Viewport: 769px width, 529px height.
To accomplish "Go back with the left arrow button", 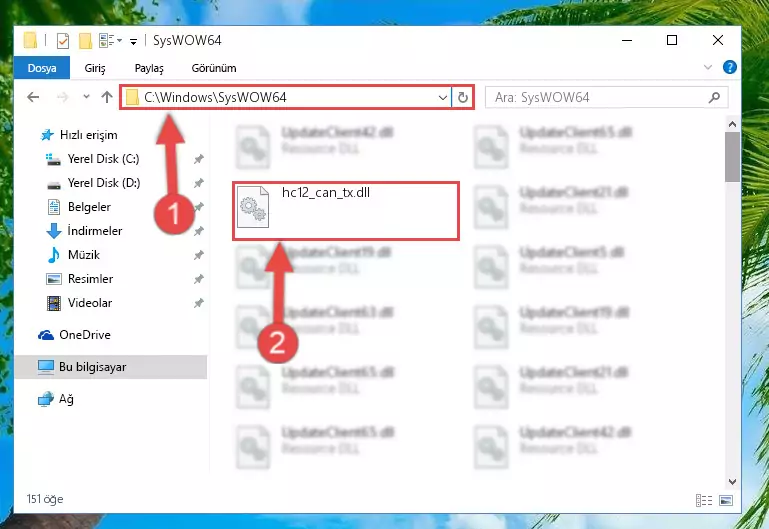I will (x=33, y=97).
